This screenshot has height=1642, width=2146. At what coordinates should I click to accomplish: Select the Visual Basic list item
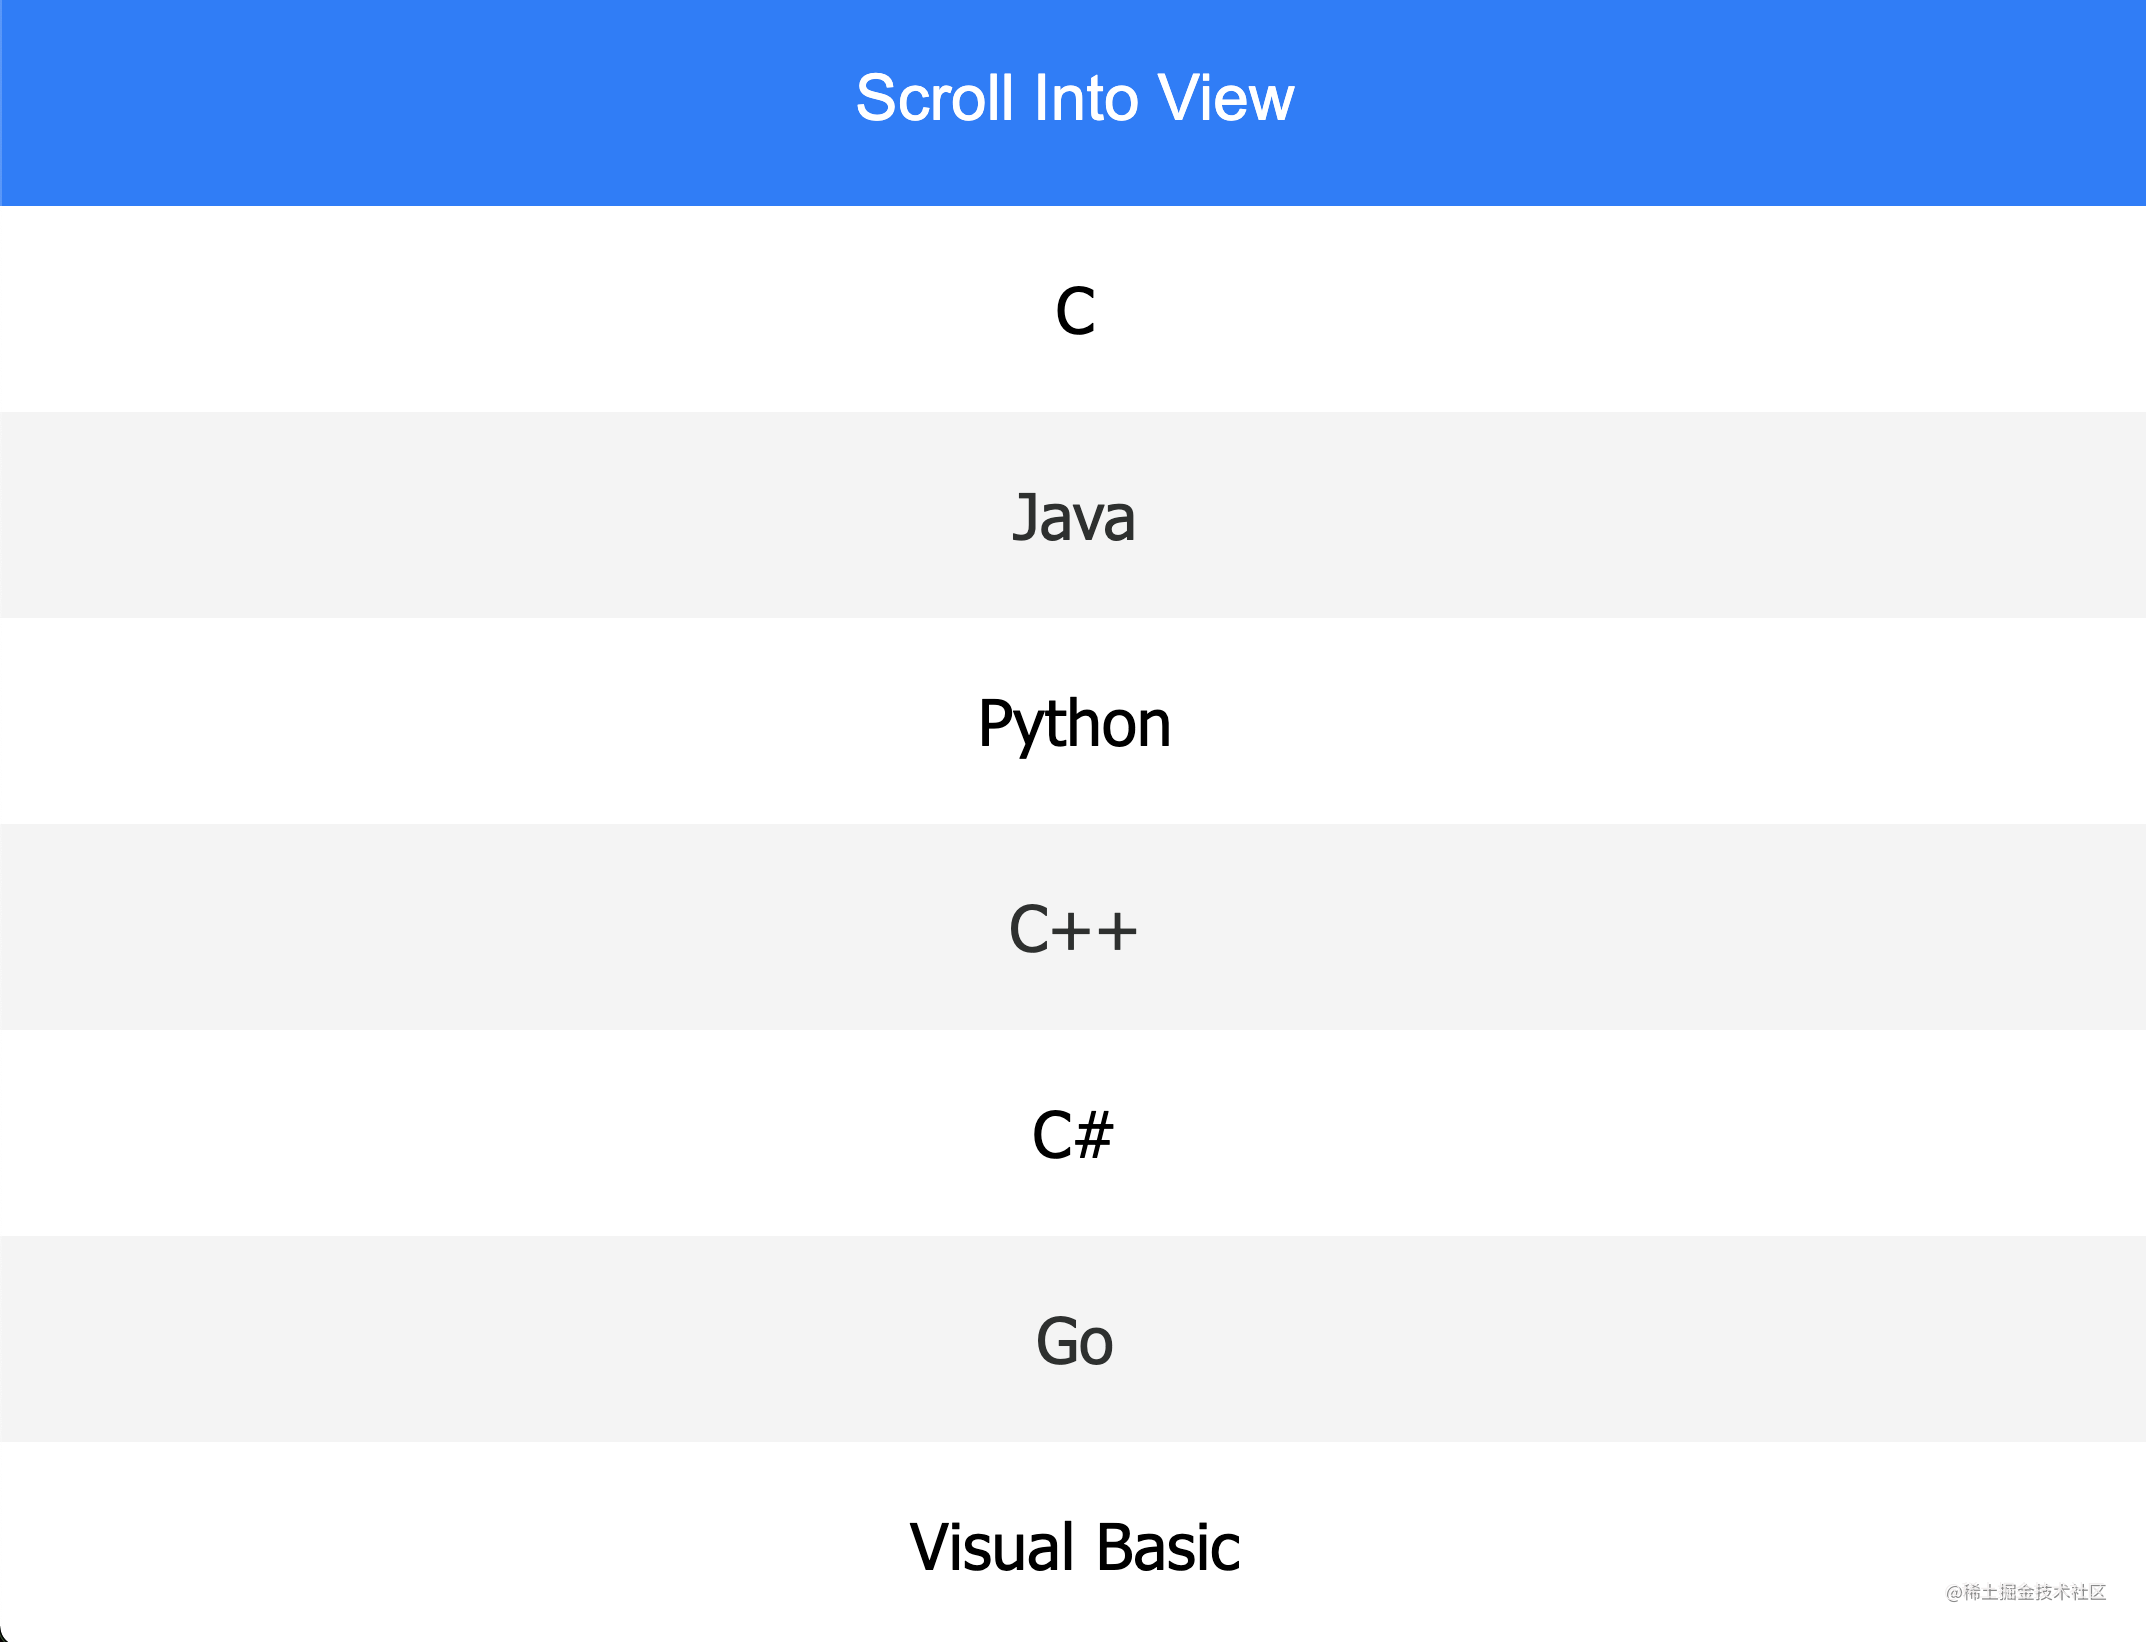click(1073, 1547)
